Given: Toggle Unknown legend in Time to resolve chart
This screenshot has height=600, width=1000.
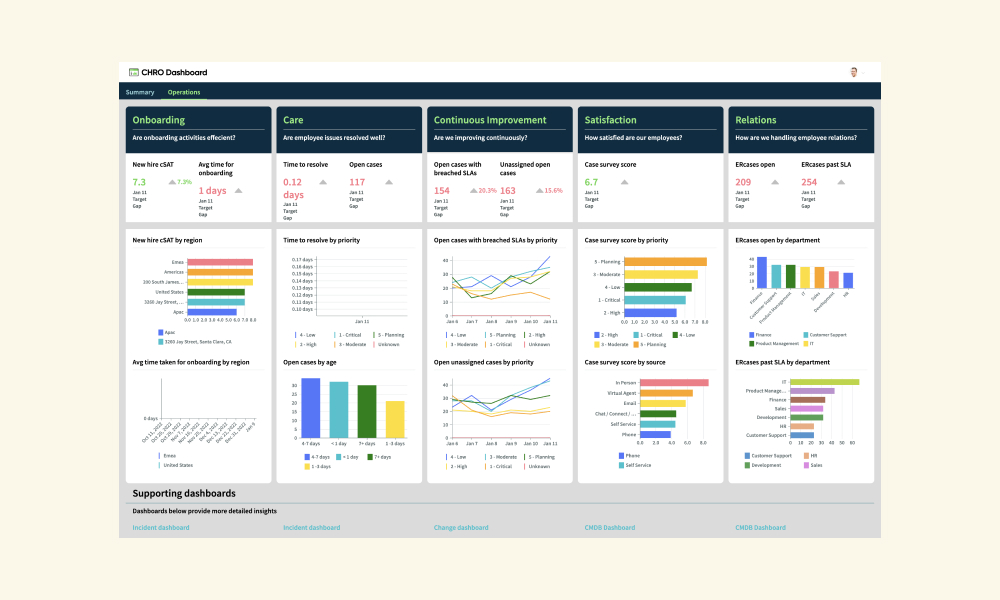Looking at the screenshot, I should point(386,344).
